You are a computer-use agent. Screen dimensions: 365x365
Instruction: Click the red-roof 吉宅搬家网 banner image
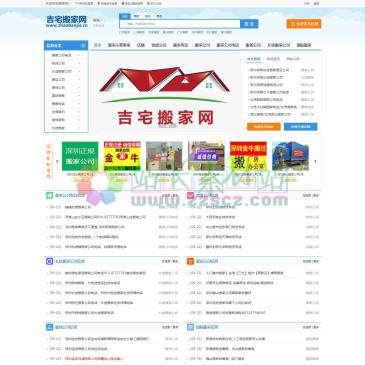coord(166,93)
